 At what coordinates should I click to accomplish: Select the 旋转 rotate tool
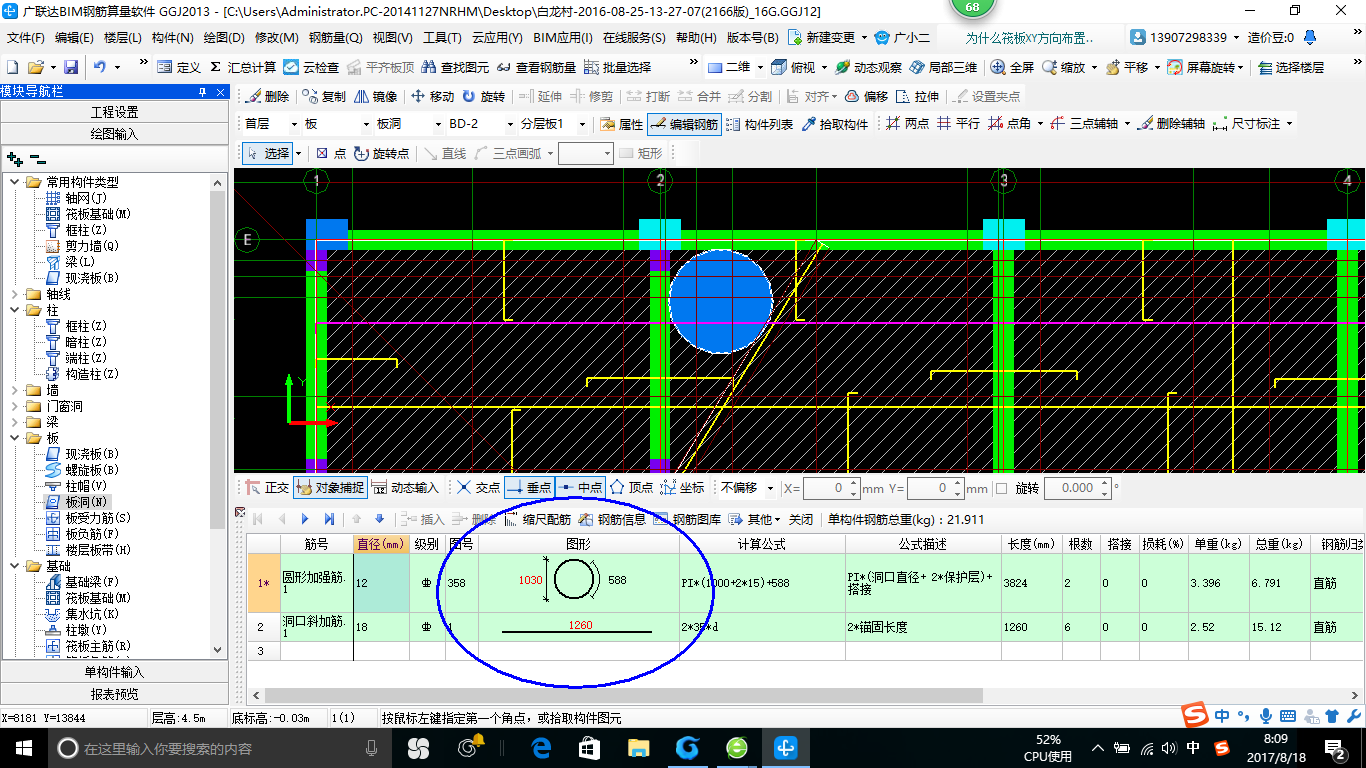(484, 97)
